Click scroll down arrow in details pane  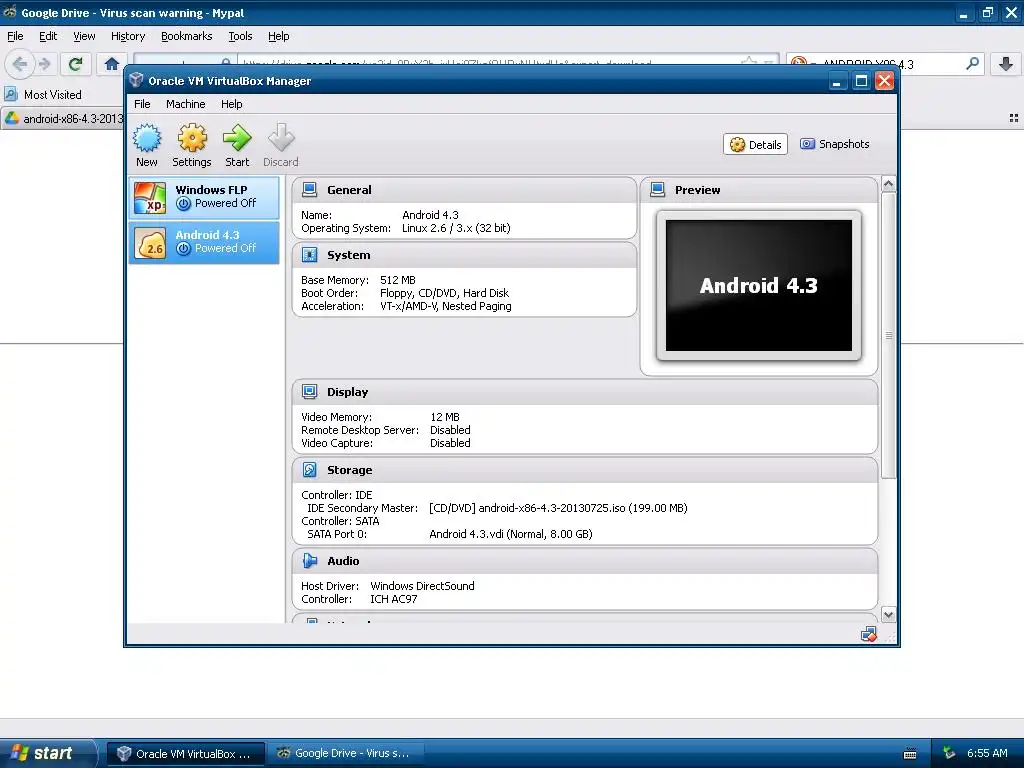(x=888, y=615)
